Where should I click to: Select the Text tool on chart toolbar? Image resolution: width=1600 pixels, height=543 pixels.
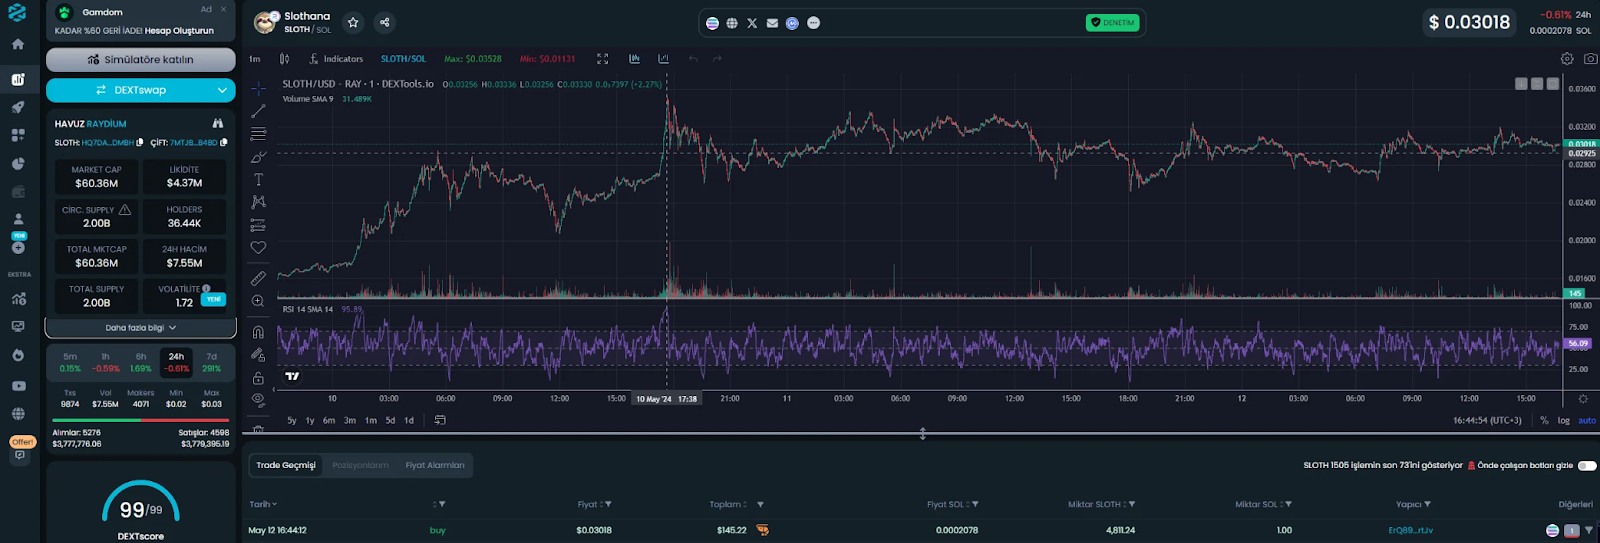pos(258,179)
